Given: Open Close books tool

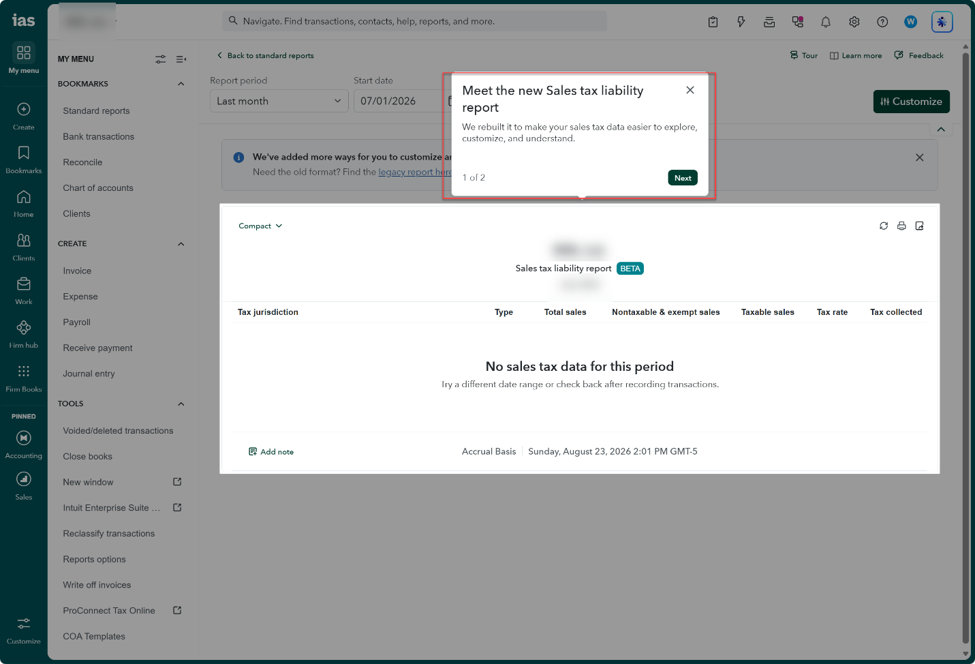Looking at the screenshot, I should click(x=88, y=456).
